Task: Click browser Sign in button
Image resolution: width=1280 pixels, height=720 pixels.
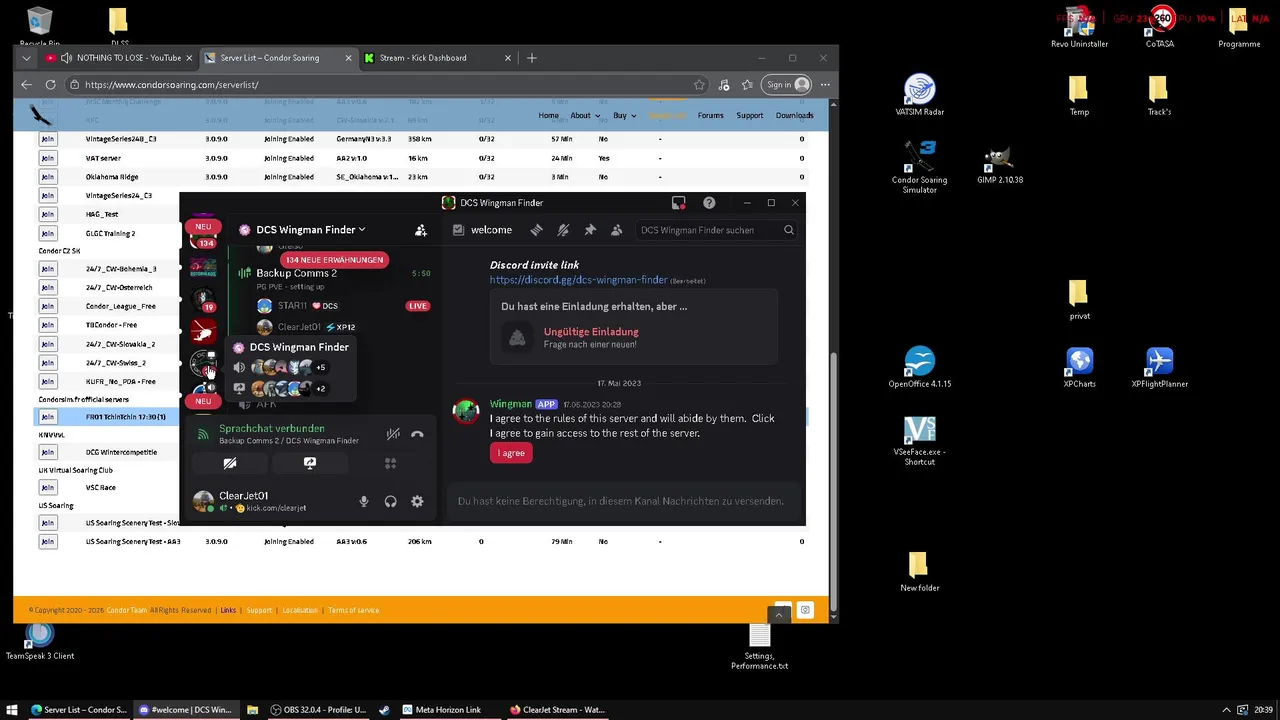Action: (787, 85)
